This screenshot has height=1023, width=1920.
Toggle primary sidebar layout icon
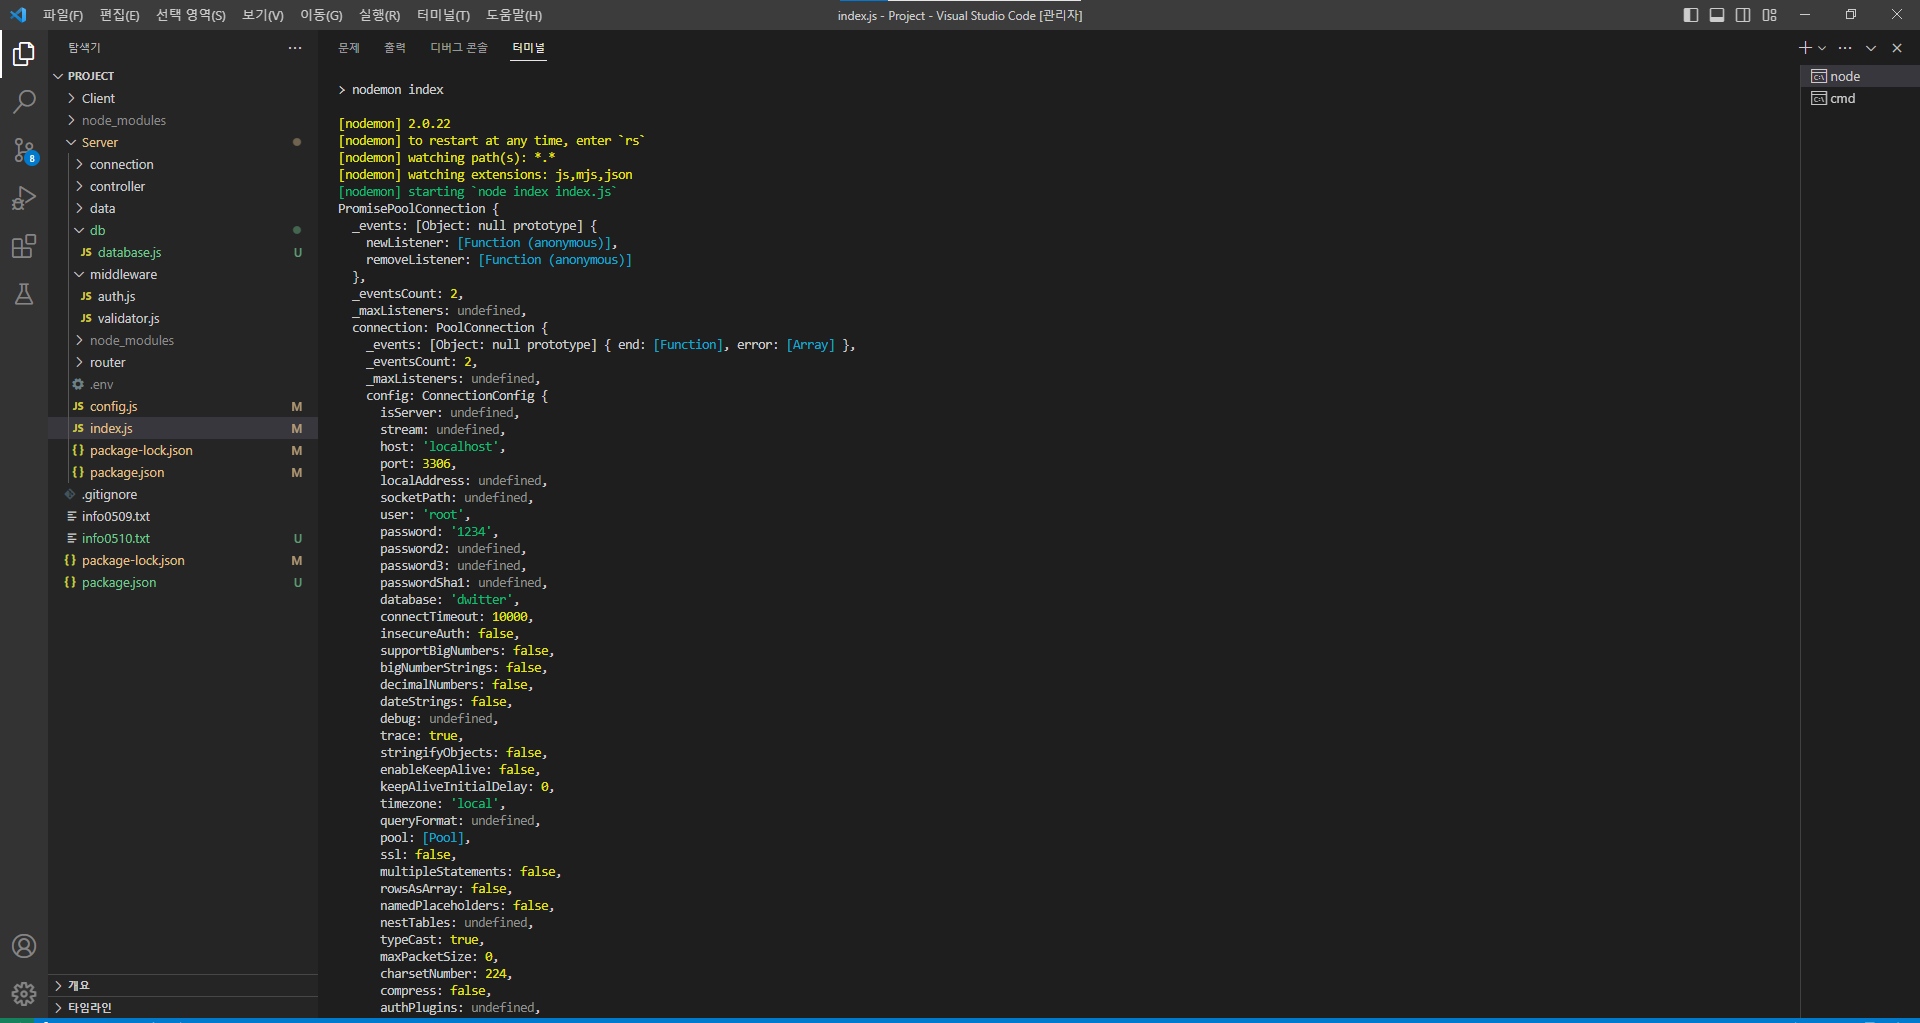(1691, 15)
